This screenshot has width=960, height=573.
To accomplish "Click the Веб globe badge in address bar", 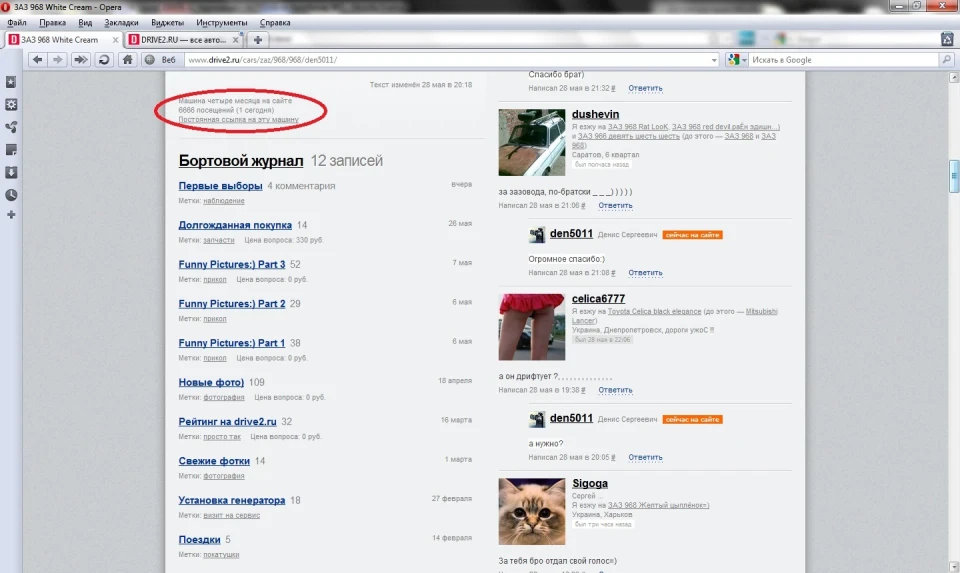I will click(x=161, y=59).
